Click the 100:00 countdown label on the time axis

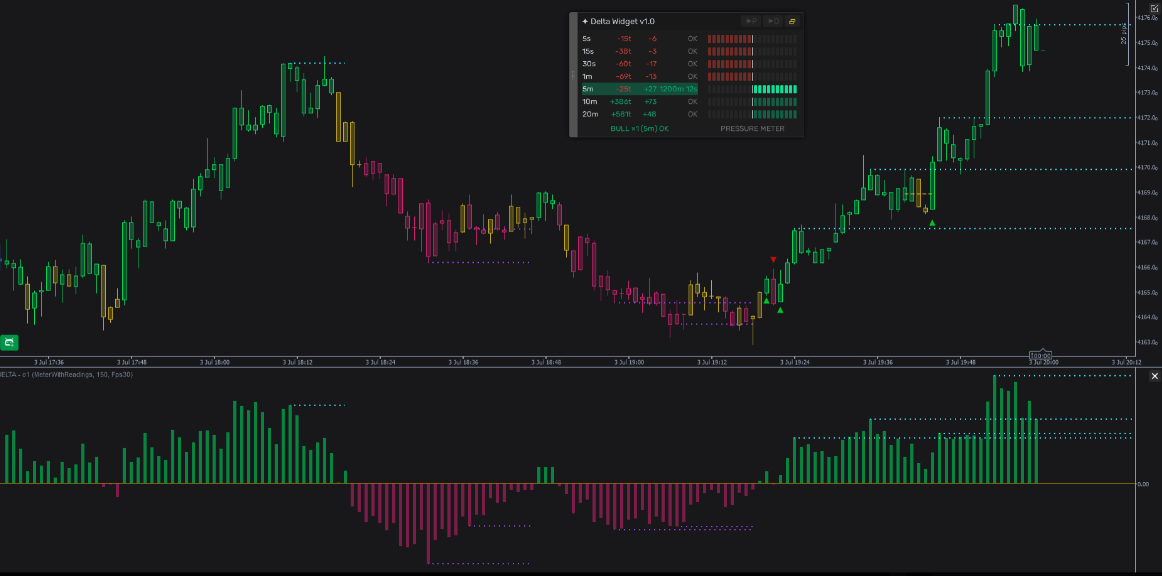(x=1041, y=356)
